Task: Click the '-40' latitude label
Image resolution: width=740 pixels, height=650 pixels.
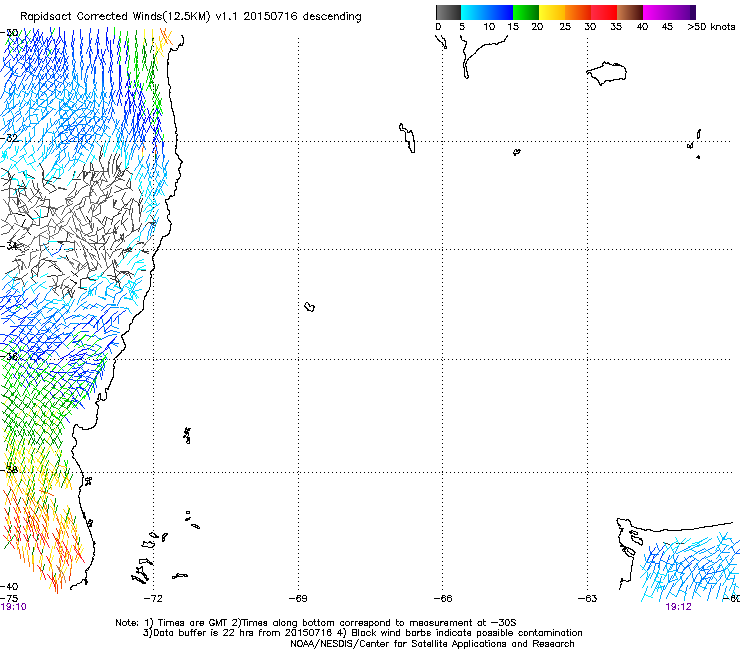Action: pos(9,587)
